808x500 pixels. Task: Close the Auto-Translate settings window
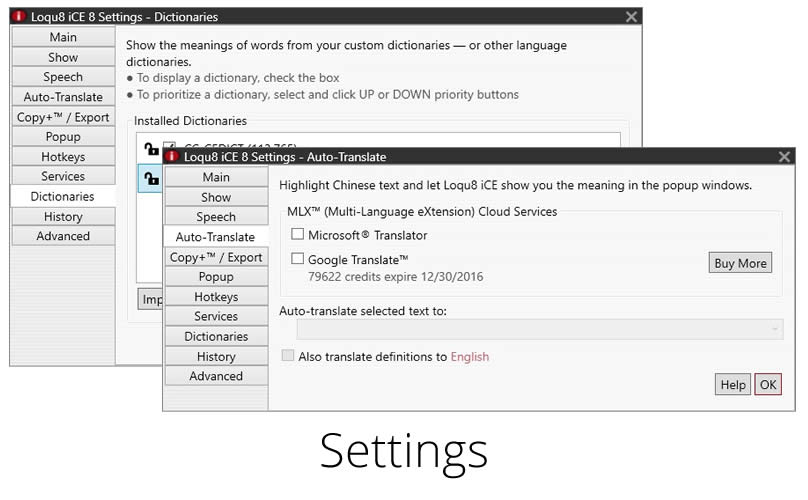tap(784, 157)
